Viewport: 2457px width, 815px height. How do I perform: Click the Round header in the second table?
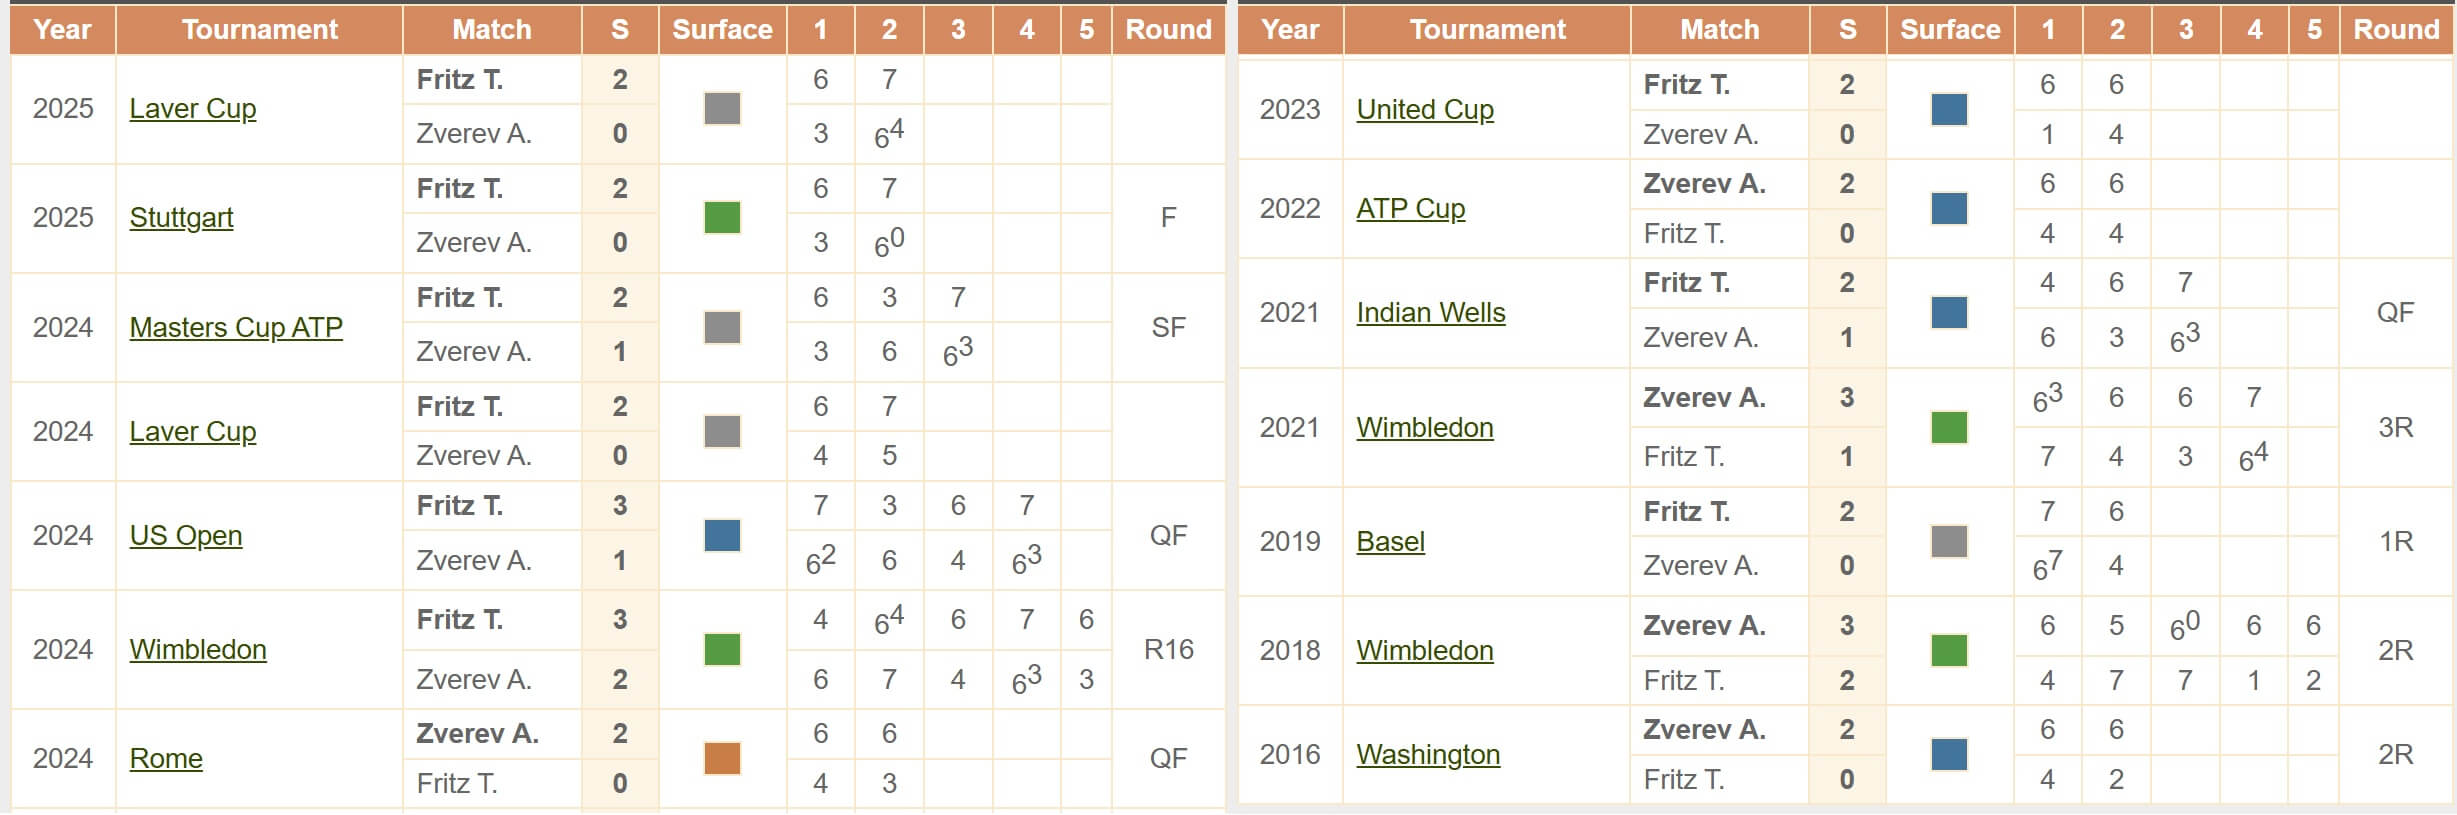(2396, 30)
